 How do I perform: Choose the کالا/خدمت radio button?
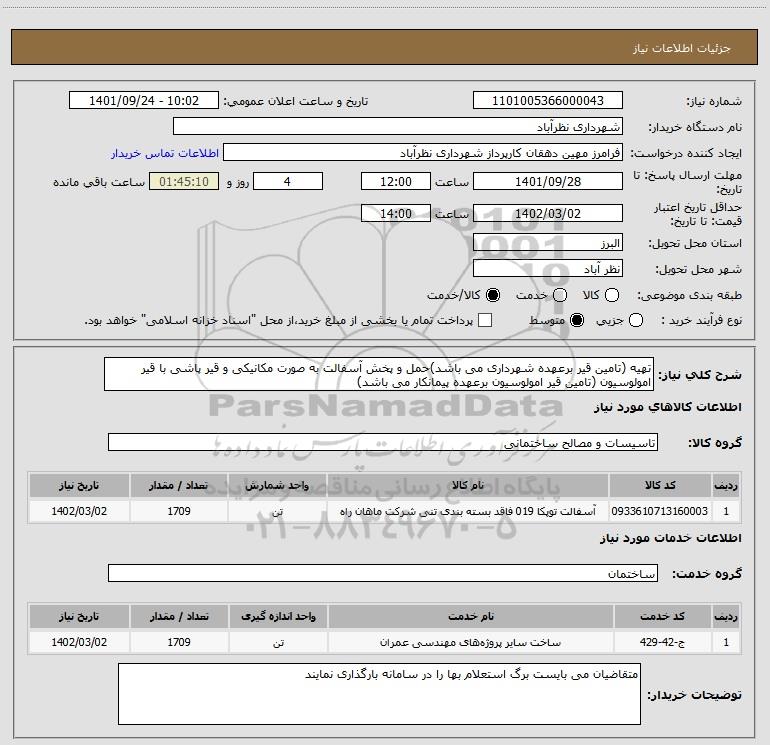click(492, 295)
